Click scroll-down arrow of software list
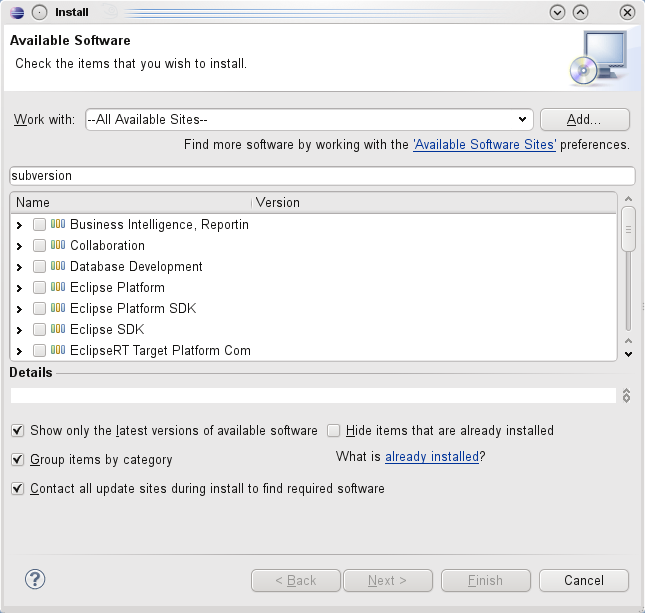Viewport: 645px width, 613px height. [628, 354]
